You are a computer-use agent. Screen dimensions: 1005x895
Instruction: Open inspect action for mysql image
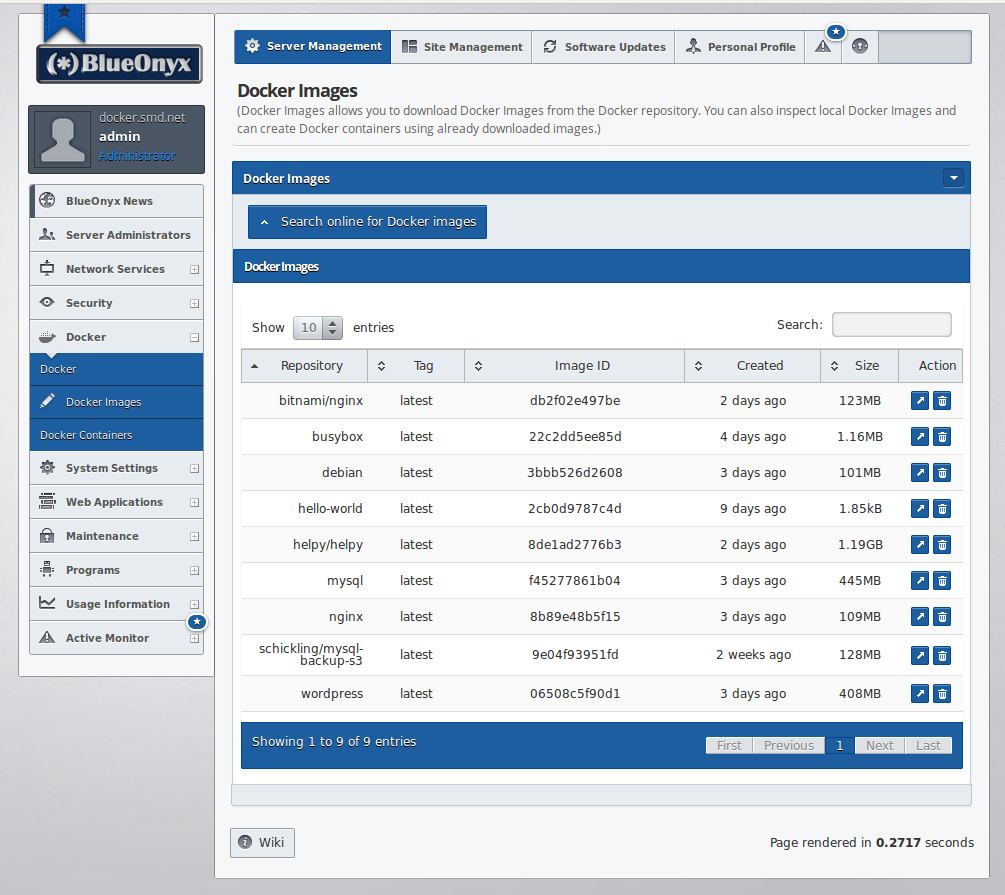(920, 580)
